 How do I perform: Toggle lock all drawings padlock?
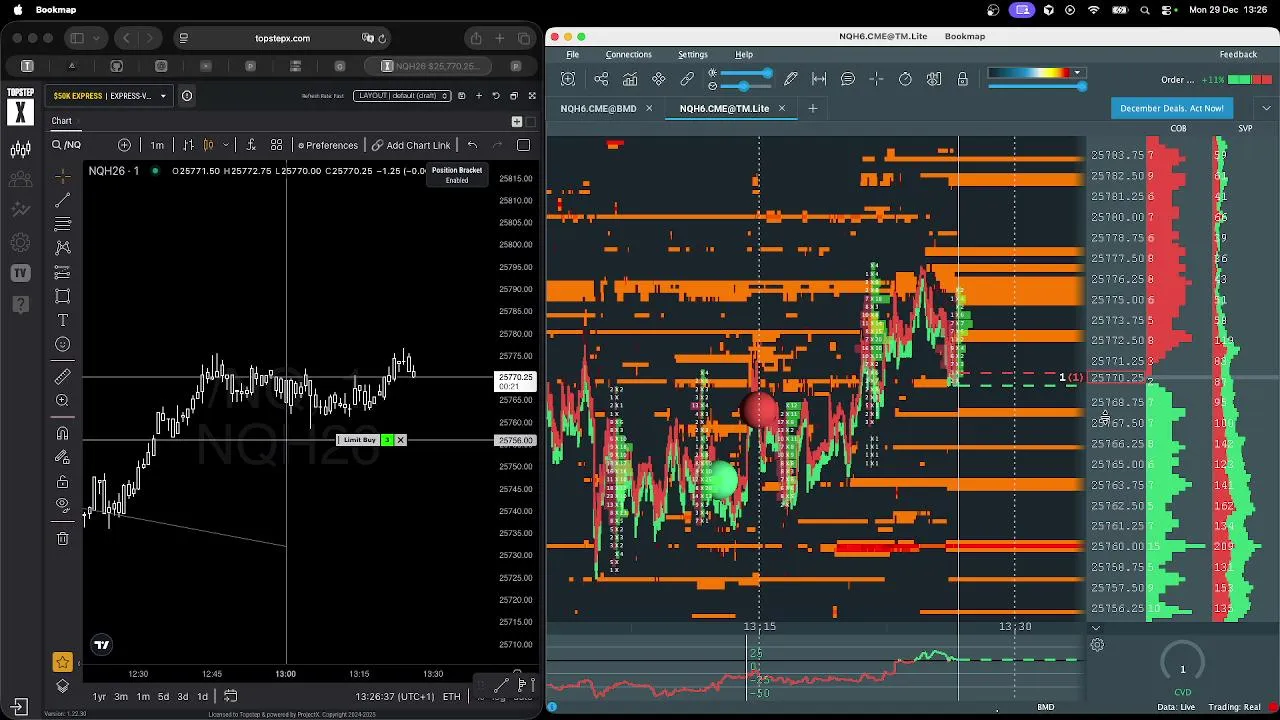point(62,481)
